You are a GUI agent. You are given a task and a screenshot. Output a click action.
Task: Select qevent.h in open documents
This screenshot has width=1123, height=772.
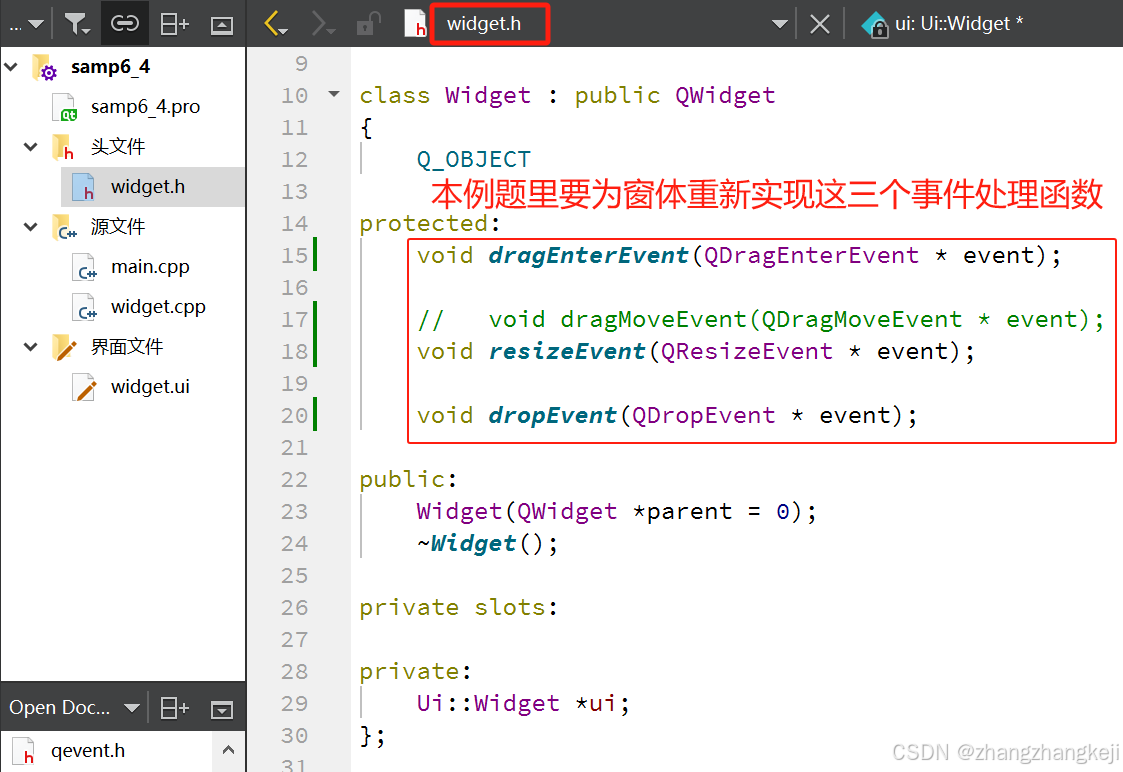[x=87, y=751]
